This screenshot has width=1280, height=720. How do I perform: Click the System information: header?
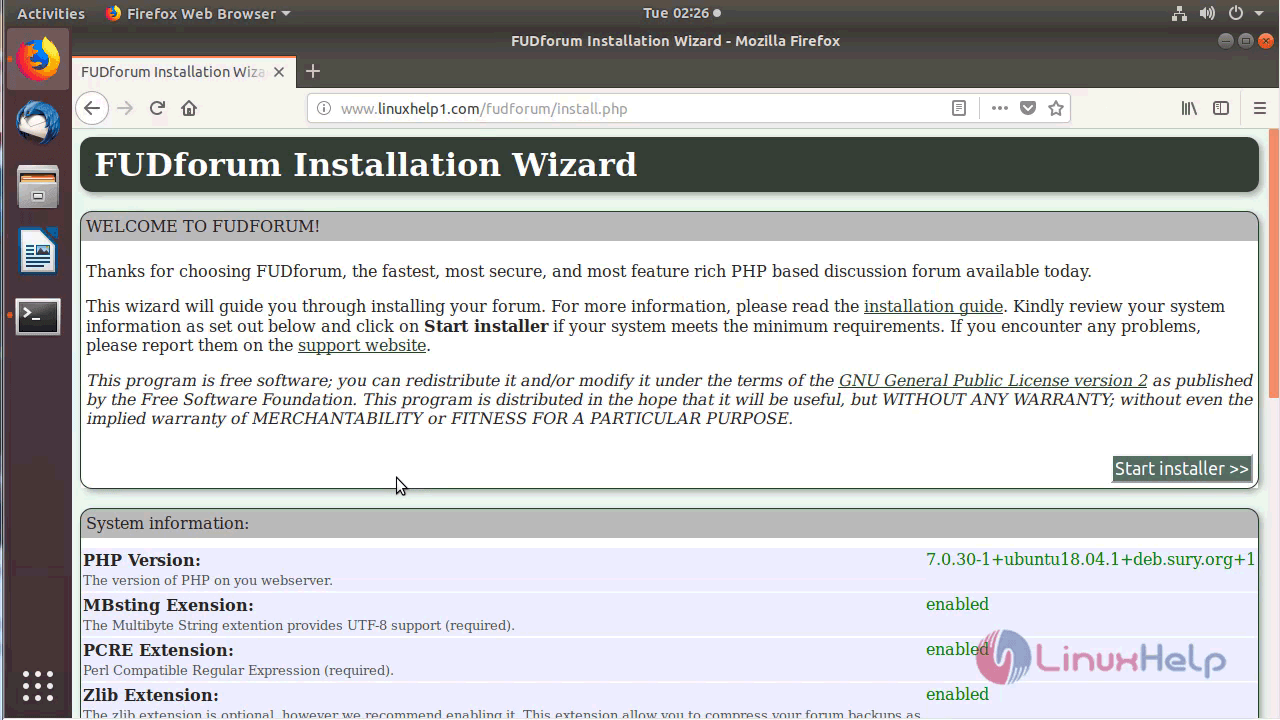(167, 523)
